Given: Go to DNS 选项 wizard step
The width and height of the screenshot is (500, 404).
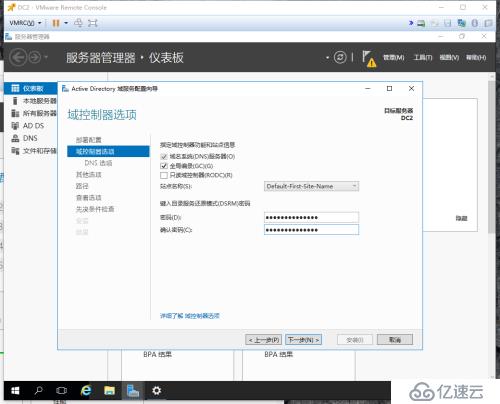Looking at the screenshot, I should [x=98, y=163].
